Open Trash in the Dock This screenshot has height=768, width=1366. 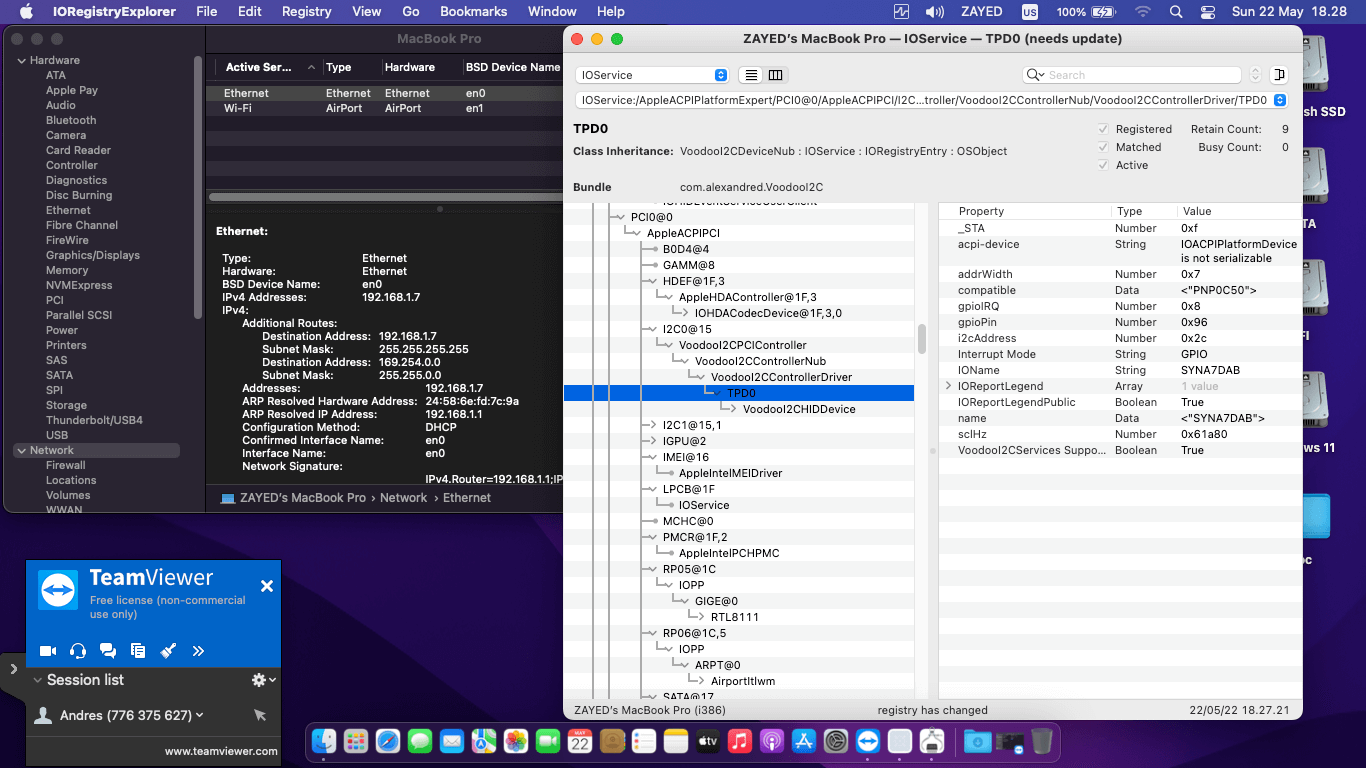coord(1041,741)
